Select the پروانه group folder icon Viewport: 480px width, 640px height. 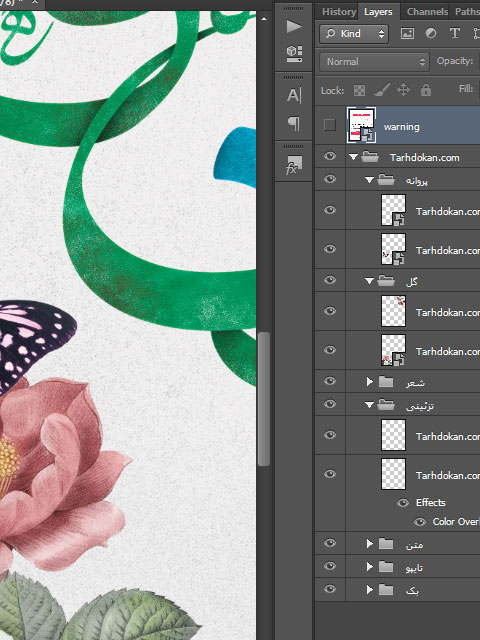[x=386, y=180]
